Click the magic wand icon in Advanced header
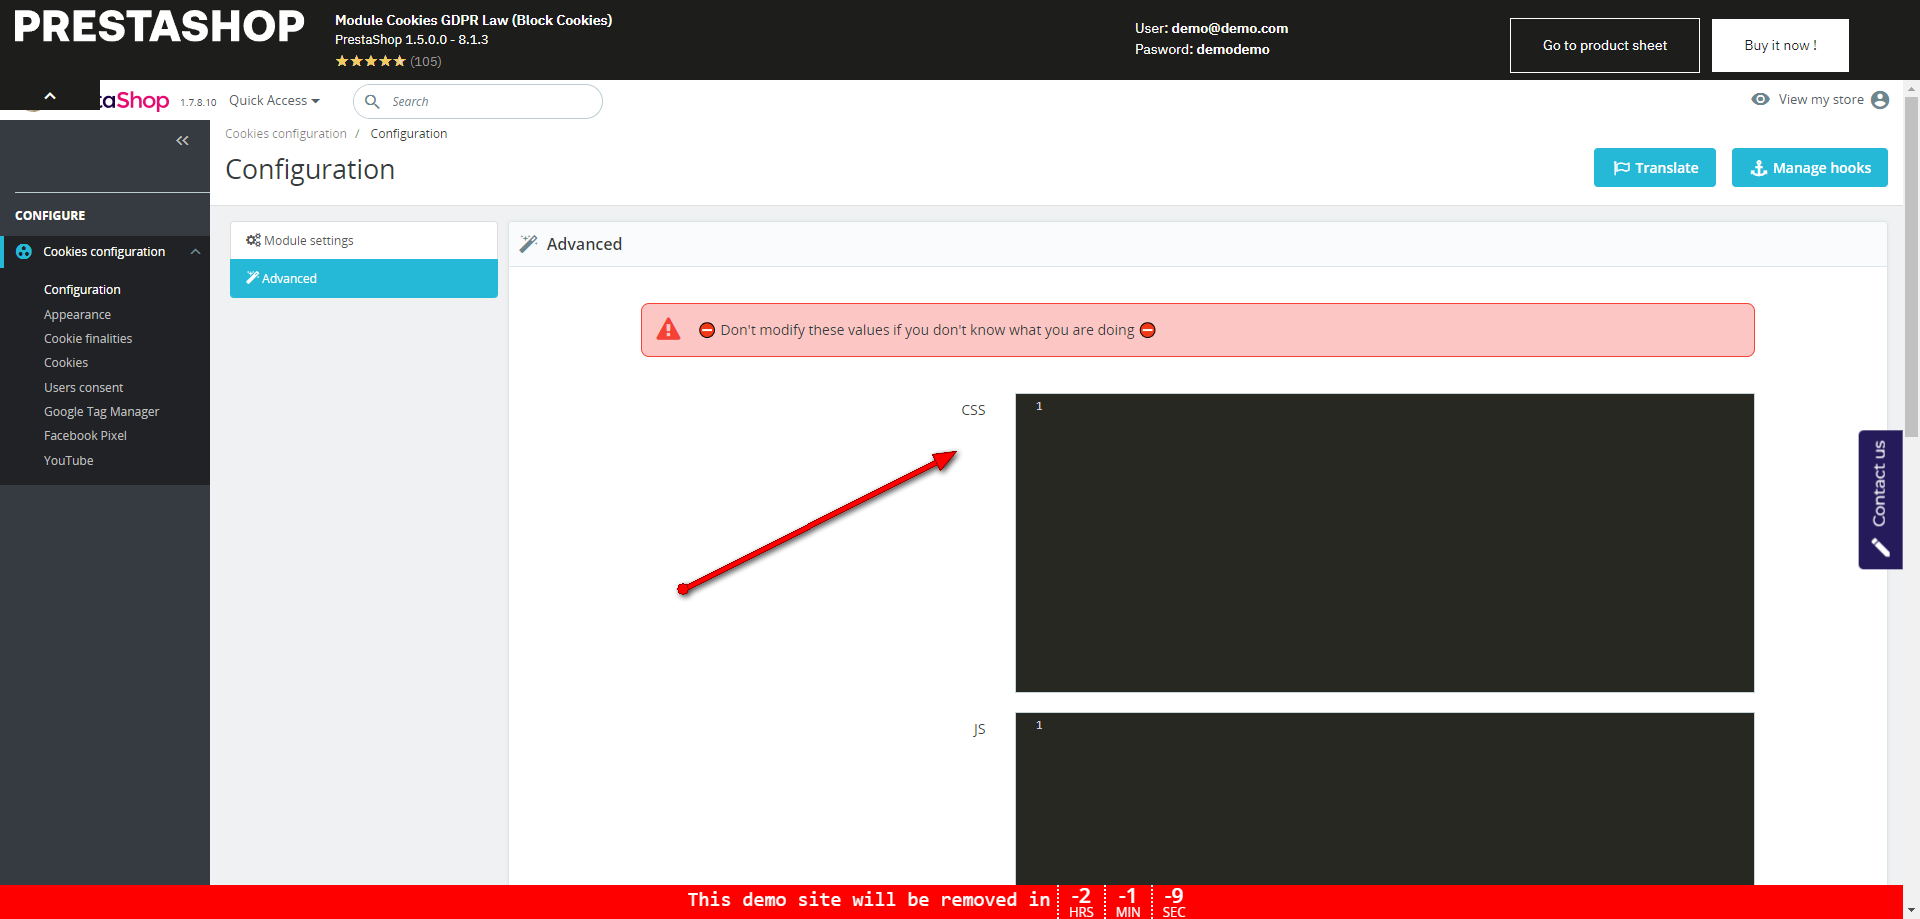Image resolution: width=1920 pixels, height=919 pixels. (x=529, y=244)
